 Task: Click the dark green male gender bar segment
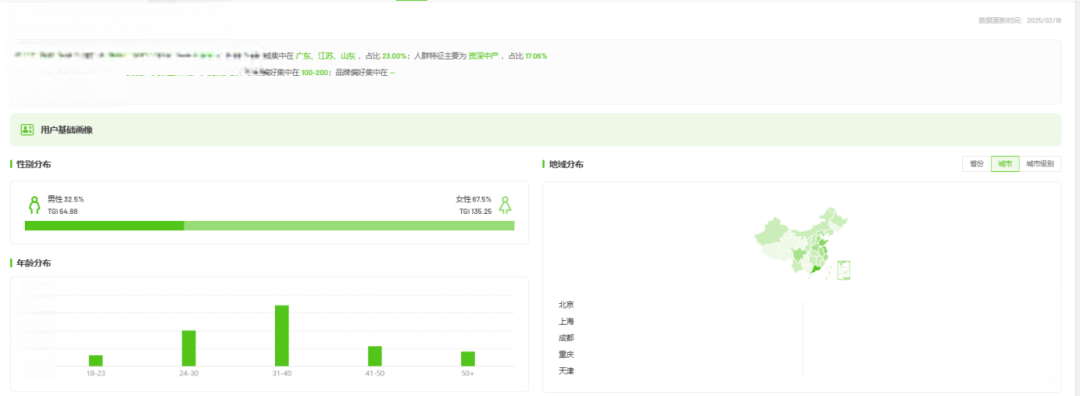104,226
